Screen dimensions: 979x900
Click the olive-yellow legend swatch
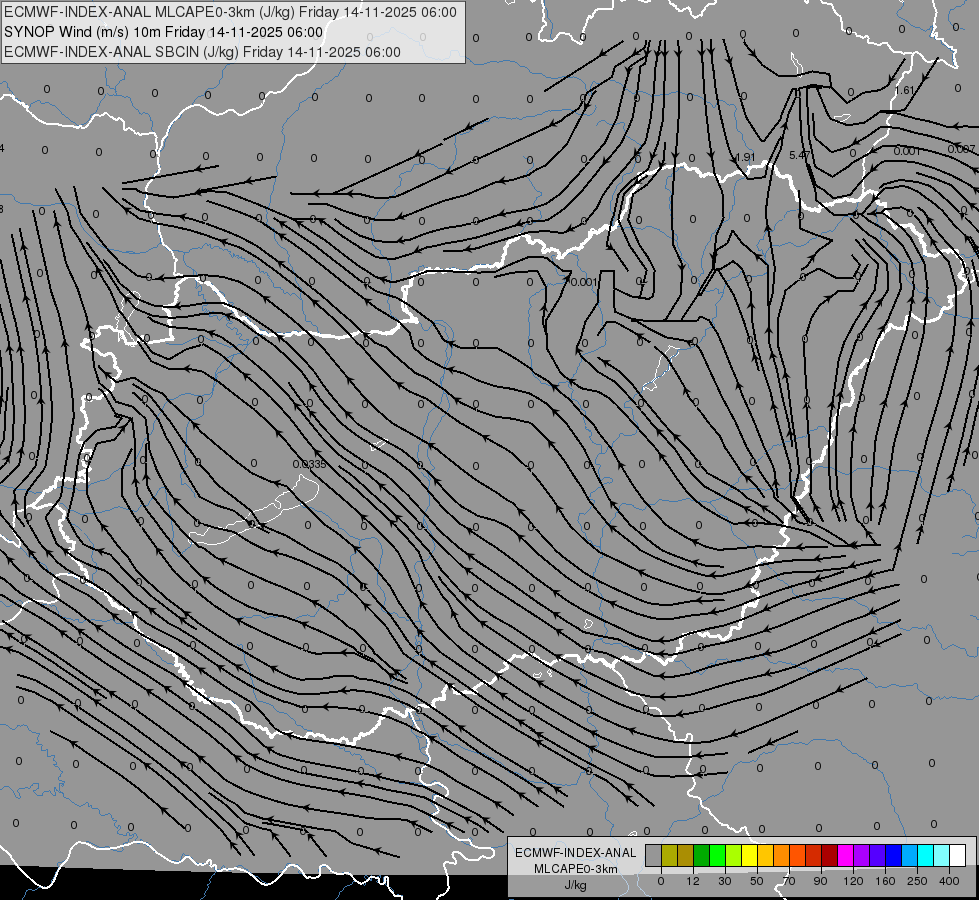pos(669,855)
